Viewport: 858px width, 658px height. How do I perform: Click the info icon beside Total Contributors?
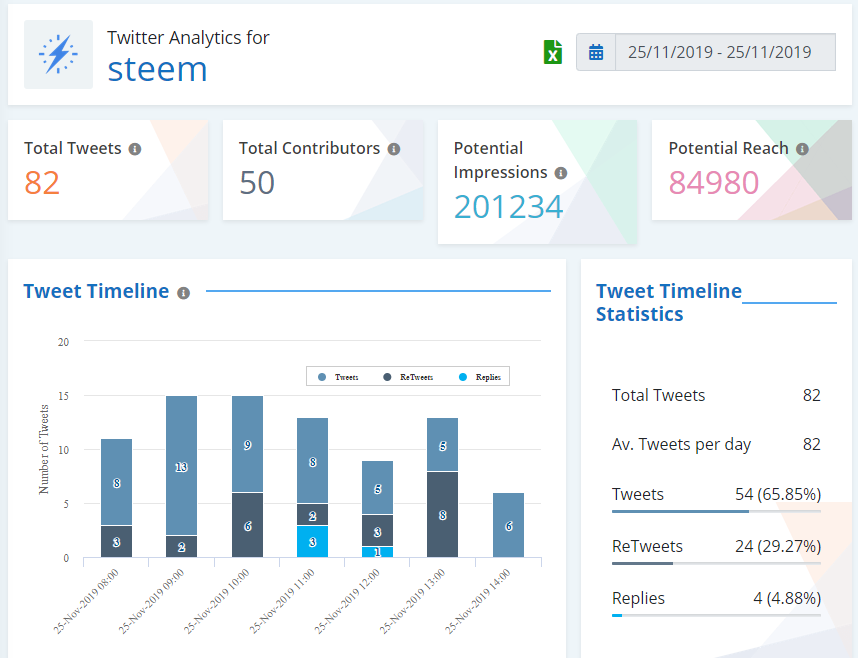coord(394,149)
